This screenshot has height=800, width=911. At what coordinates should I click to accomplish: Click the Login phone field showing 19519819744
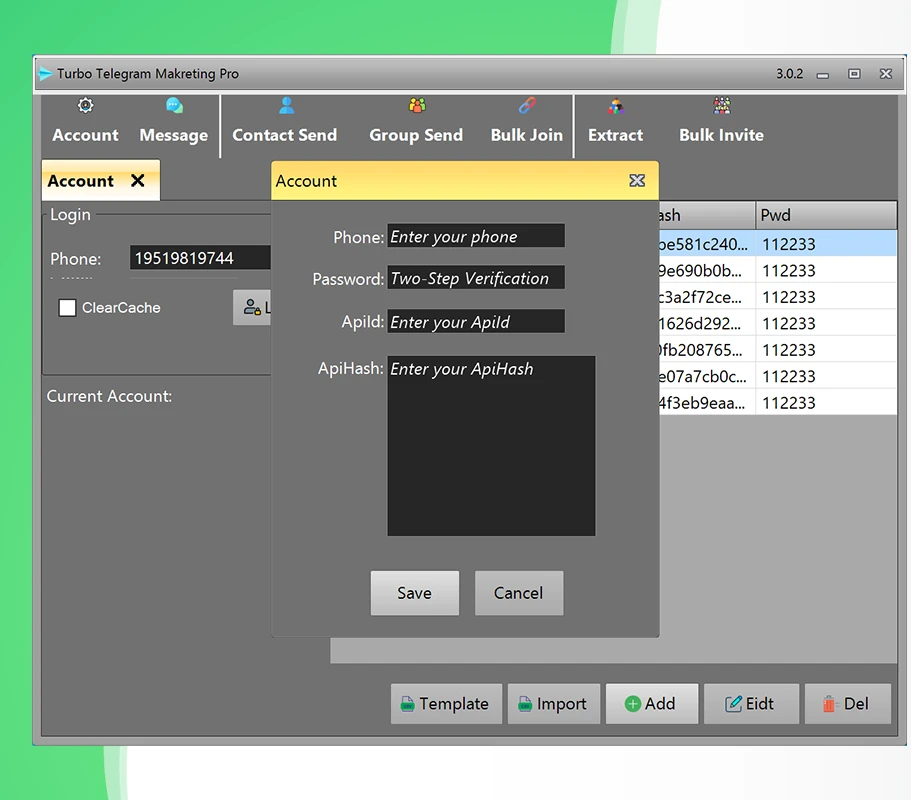click(200, 257)
